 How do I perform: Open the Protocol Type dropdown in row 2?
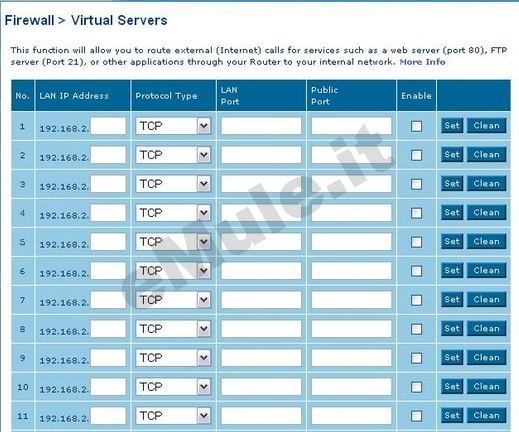173,155
